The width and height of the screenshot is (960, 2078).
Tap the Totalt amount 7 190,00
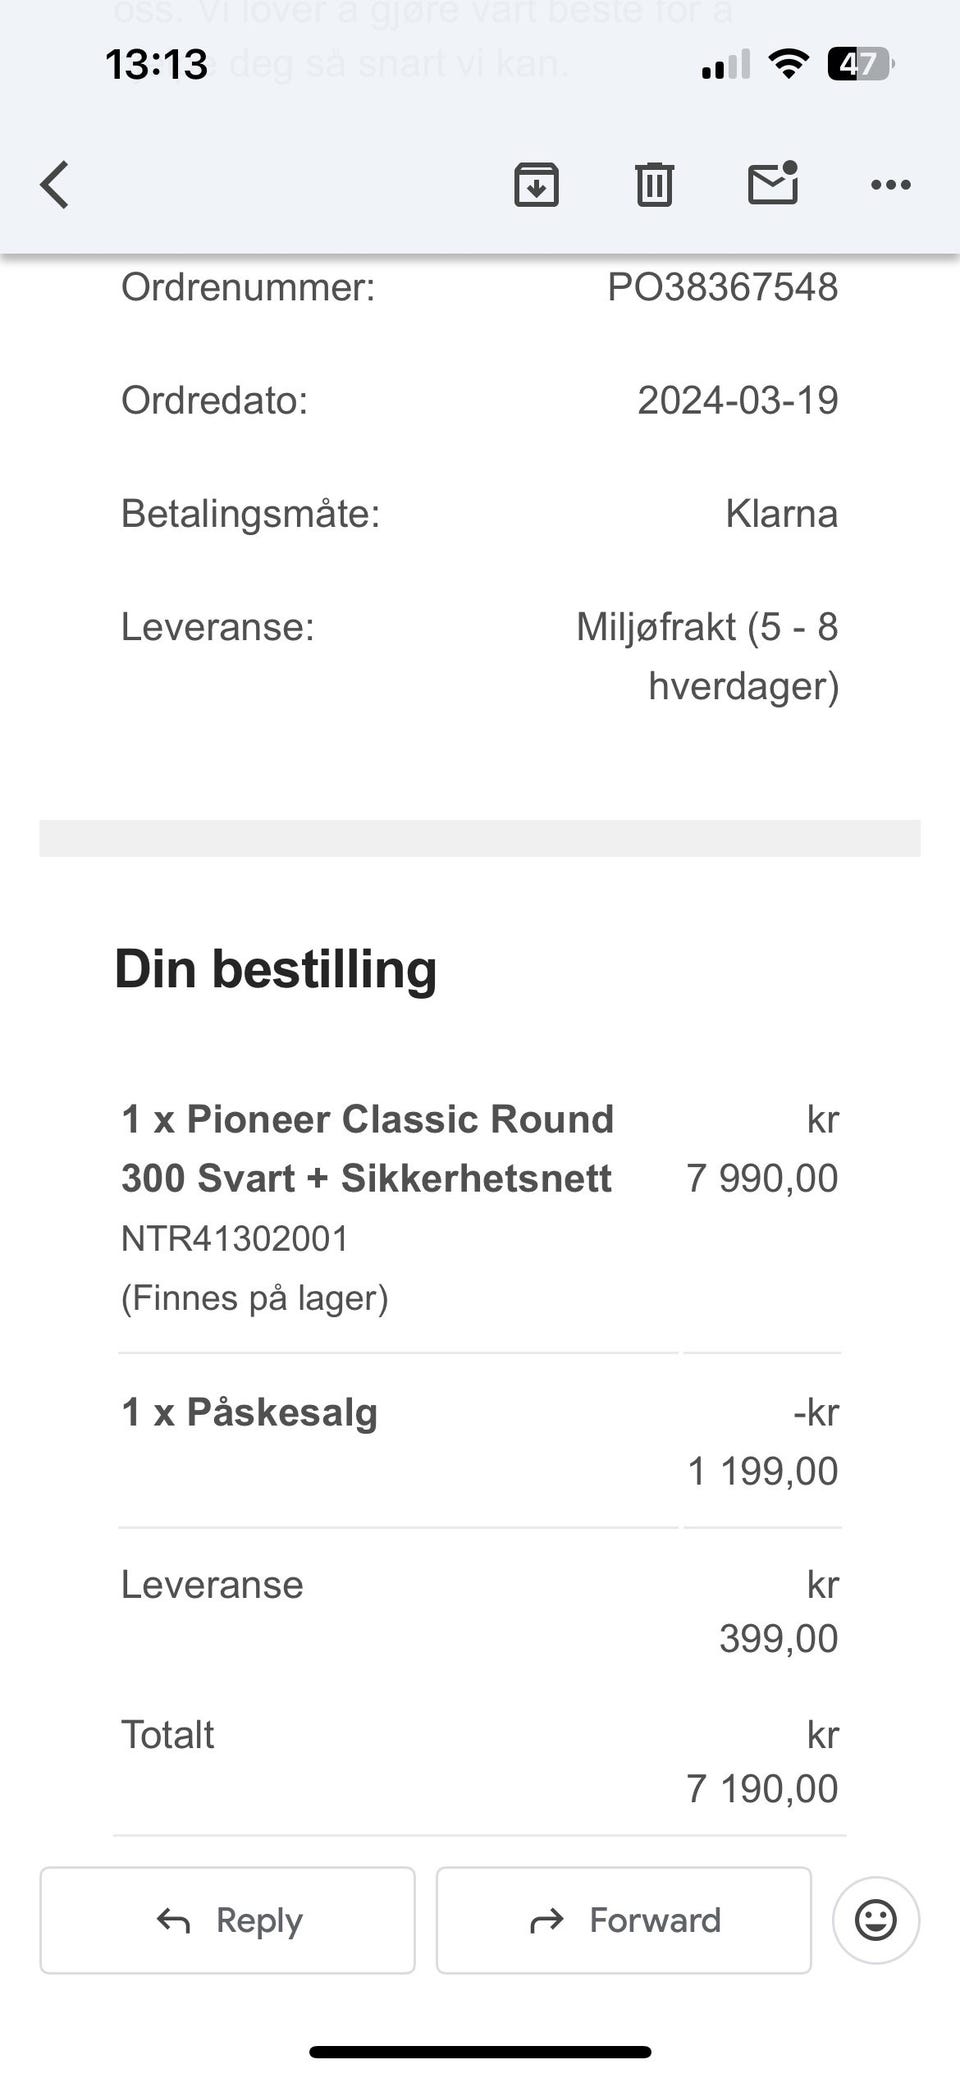(762, 1789)
